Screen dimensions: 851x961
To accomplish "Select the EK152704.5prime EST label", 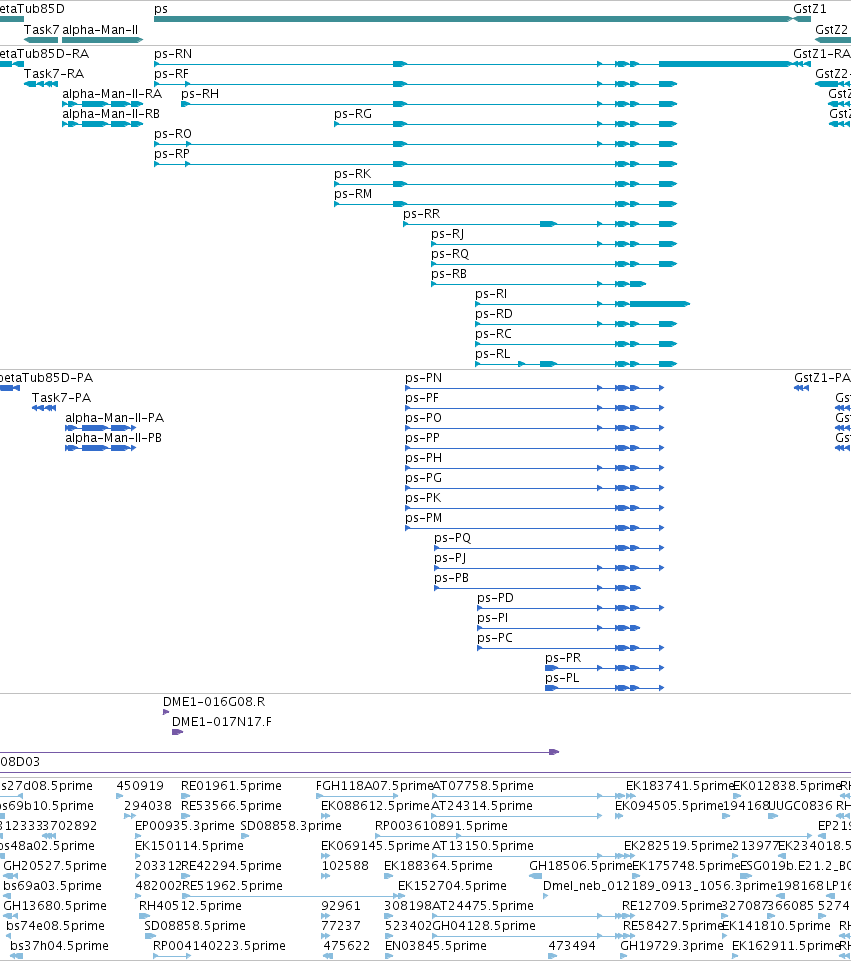I will [452, 886].
